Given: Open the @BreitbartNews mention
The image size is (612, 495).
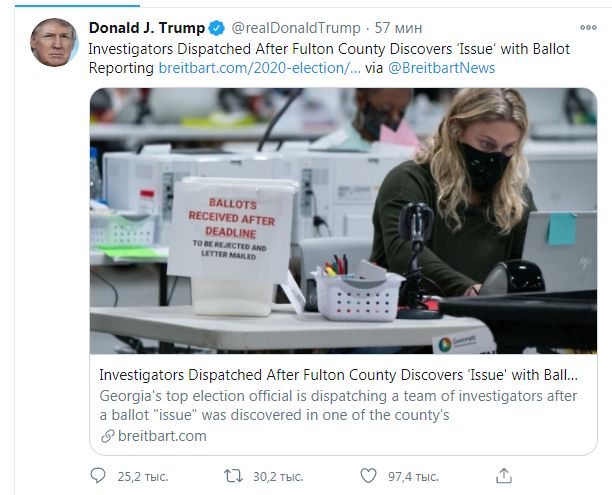Looking at the screenshot, I should [439, 68].
